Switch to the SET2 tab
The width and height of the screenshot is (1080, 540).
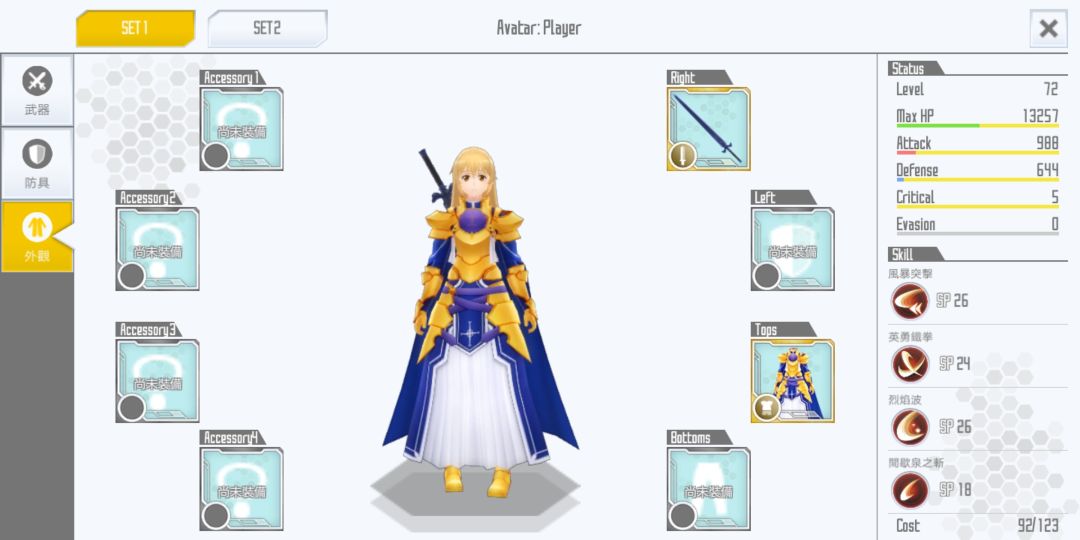click(267, 28)
